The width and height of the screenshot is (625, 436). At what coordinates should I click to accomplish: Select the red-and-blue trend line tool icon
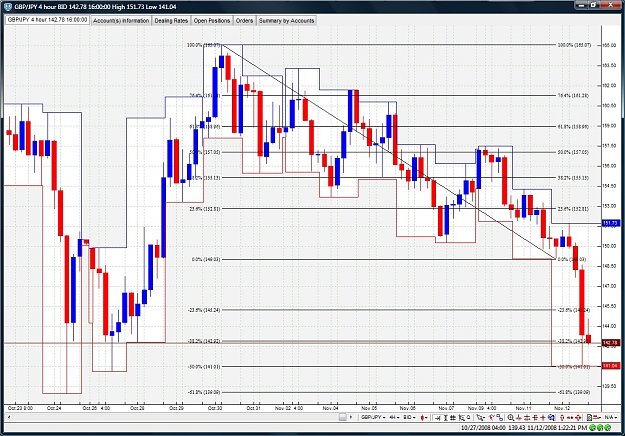tap(492, 418)
